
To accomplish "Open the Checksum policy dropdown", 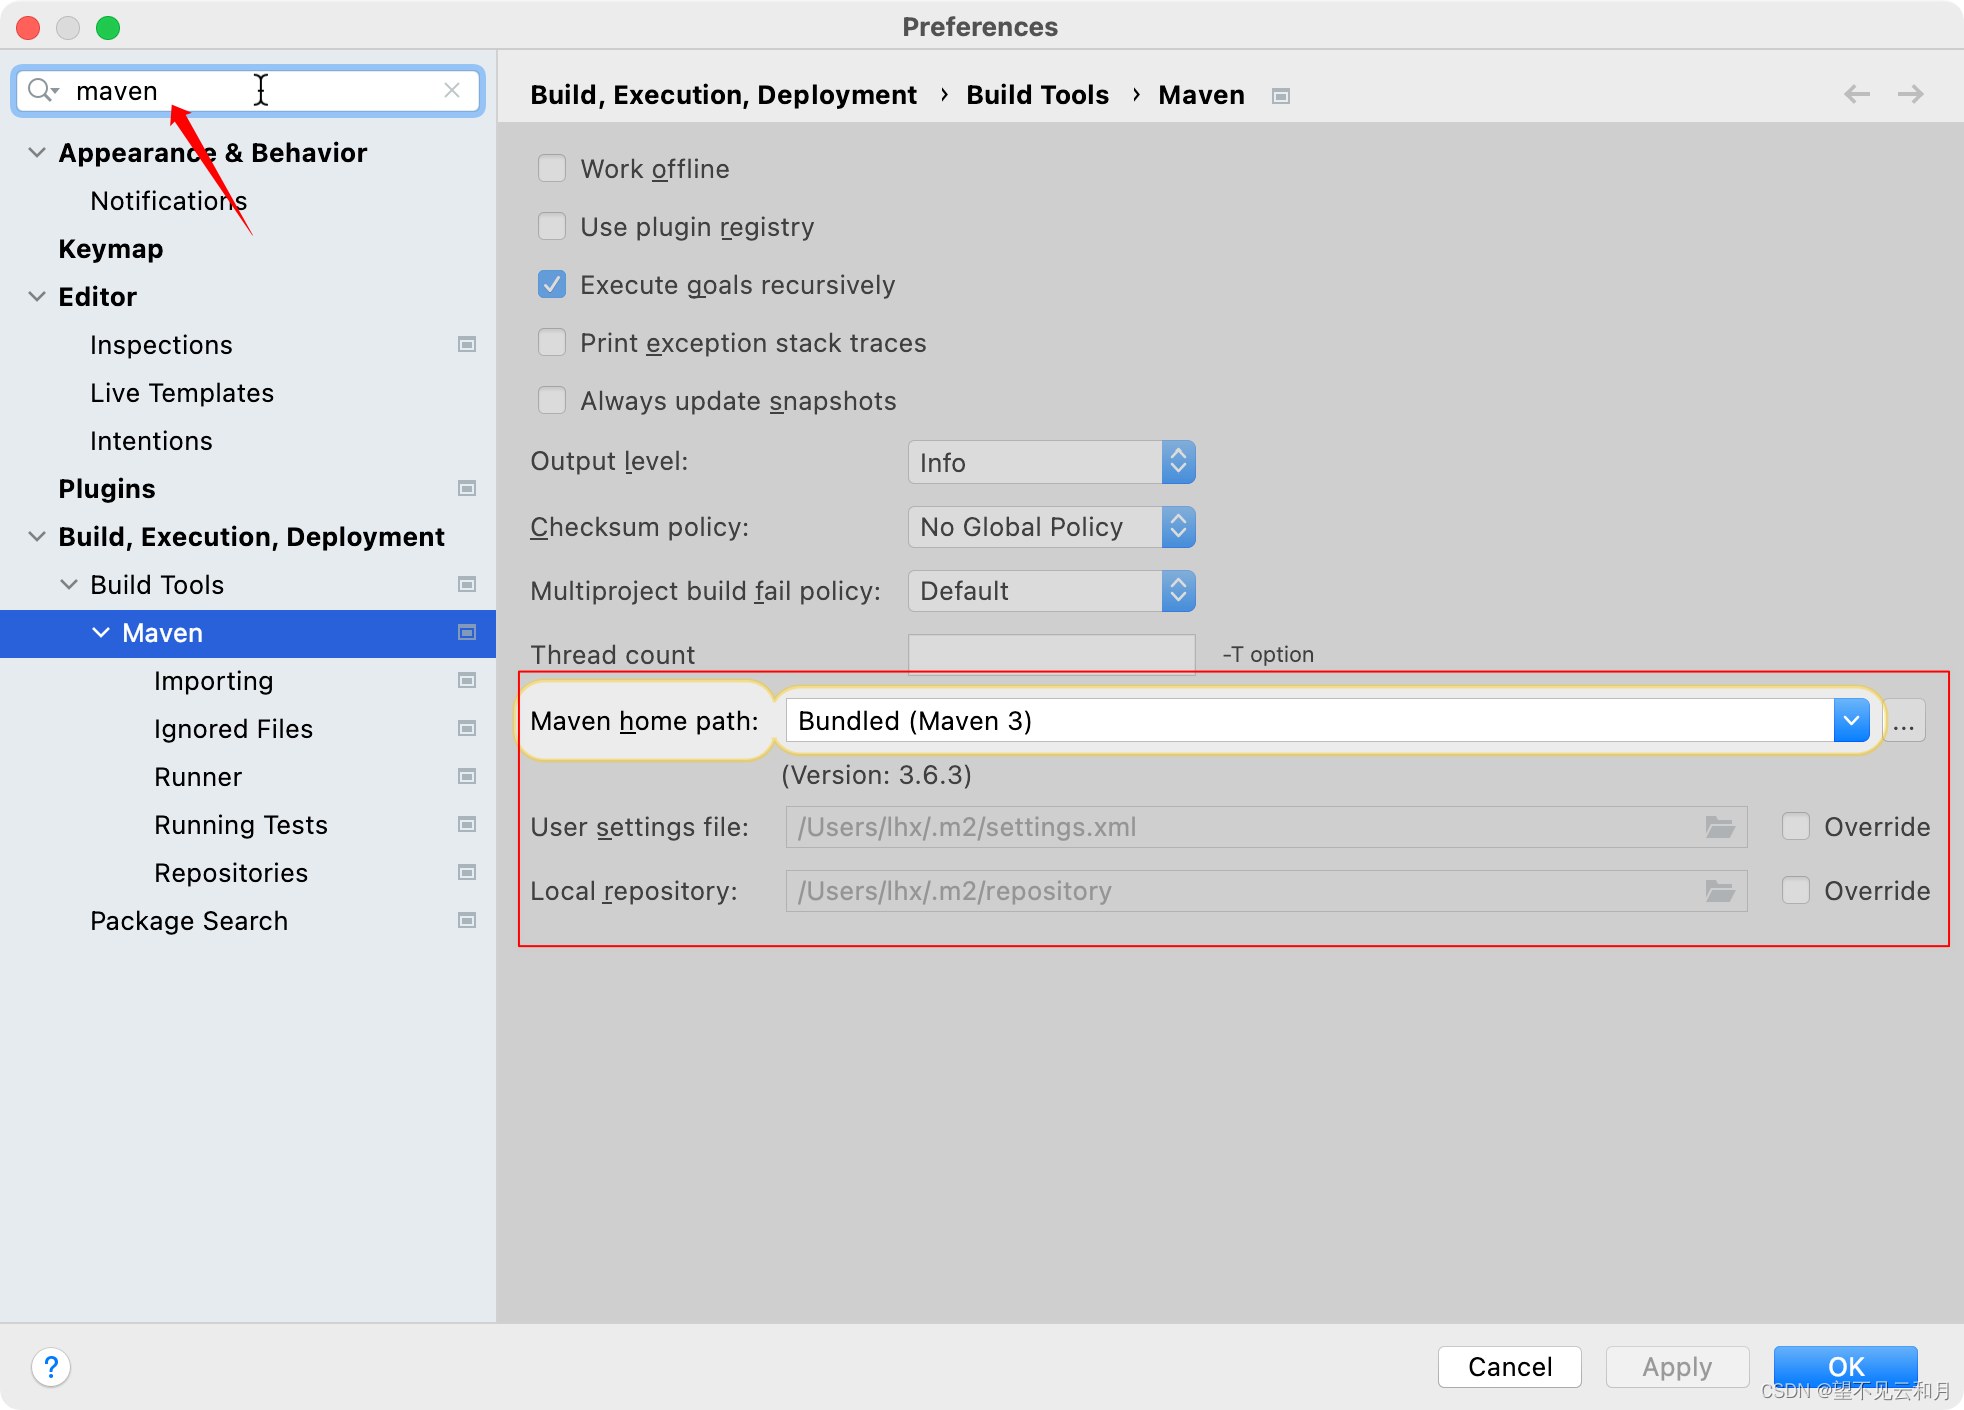I will pyautogui.click(x=1052, y=526).
